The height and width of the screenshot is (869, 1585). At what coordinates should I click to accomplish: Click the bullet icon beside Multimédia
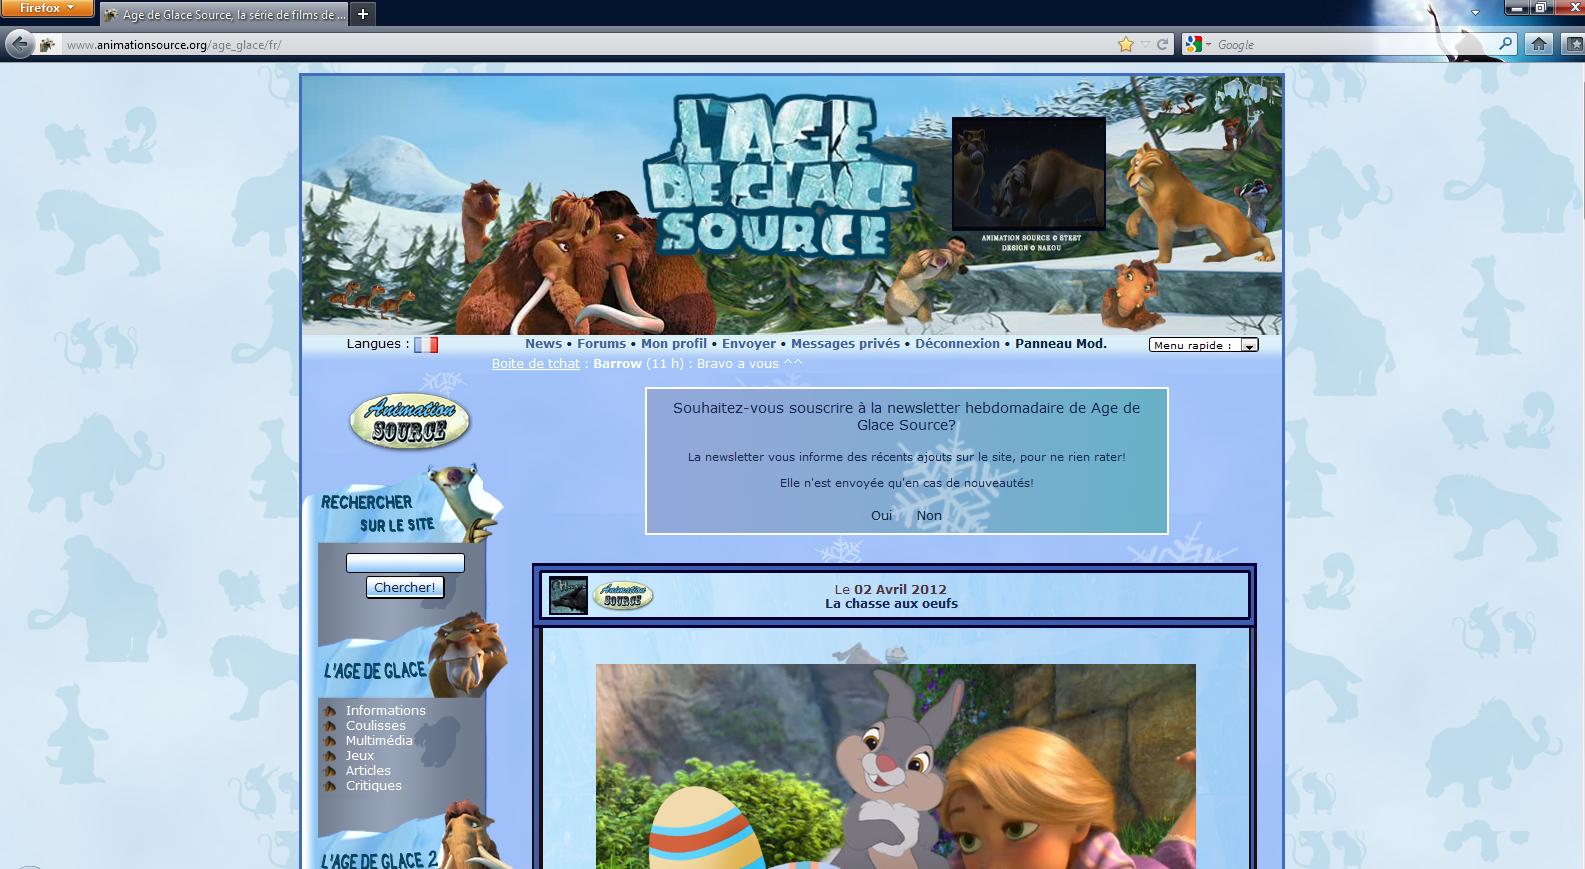coord(330,741)
